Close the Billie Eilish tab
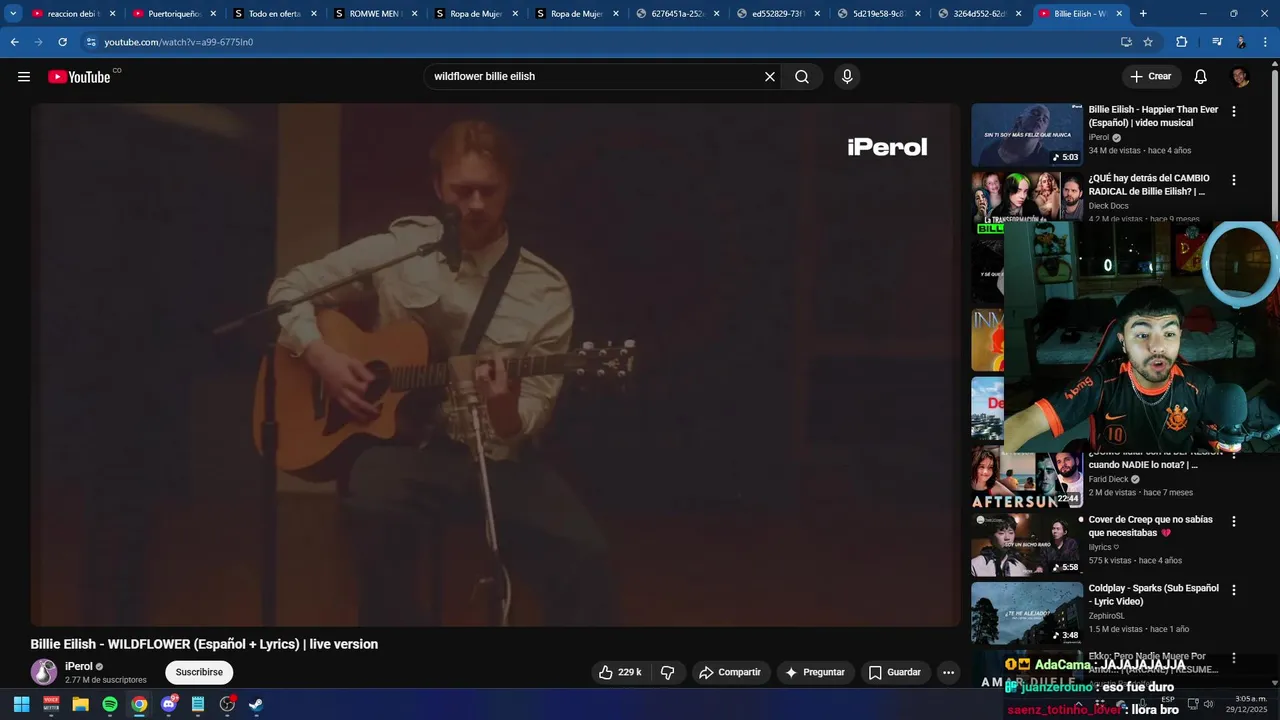This screenshot has width=1280, height=720. click(x=1119, y=14)
